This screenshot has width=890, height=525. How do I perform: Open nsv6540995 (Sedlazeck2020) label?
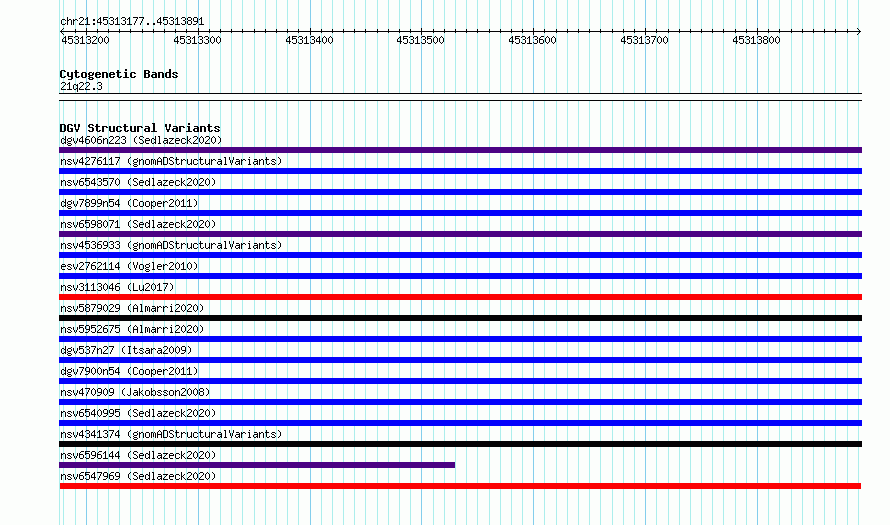point(138,413)
